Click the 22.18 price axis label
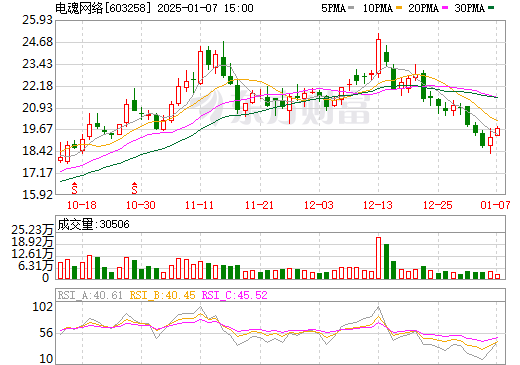The width and height of the screenshot is (520, 365). point(37,86)
